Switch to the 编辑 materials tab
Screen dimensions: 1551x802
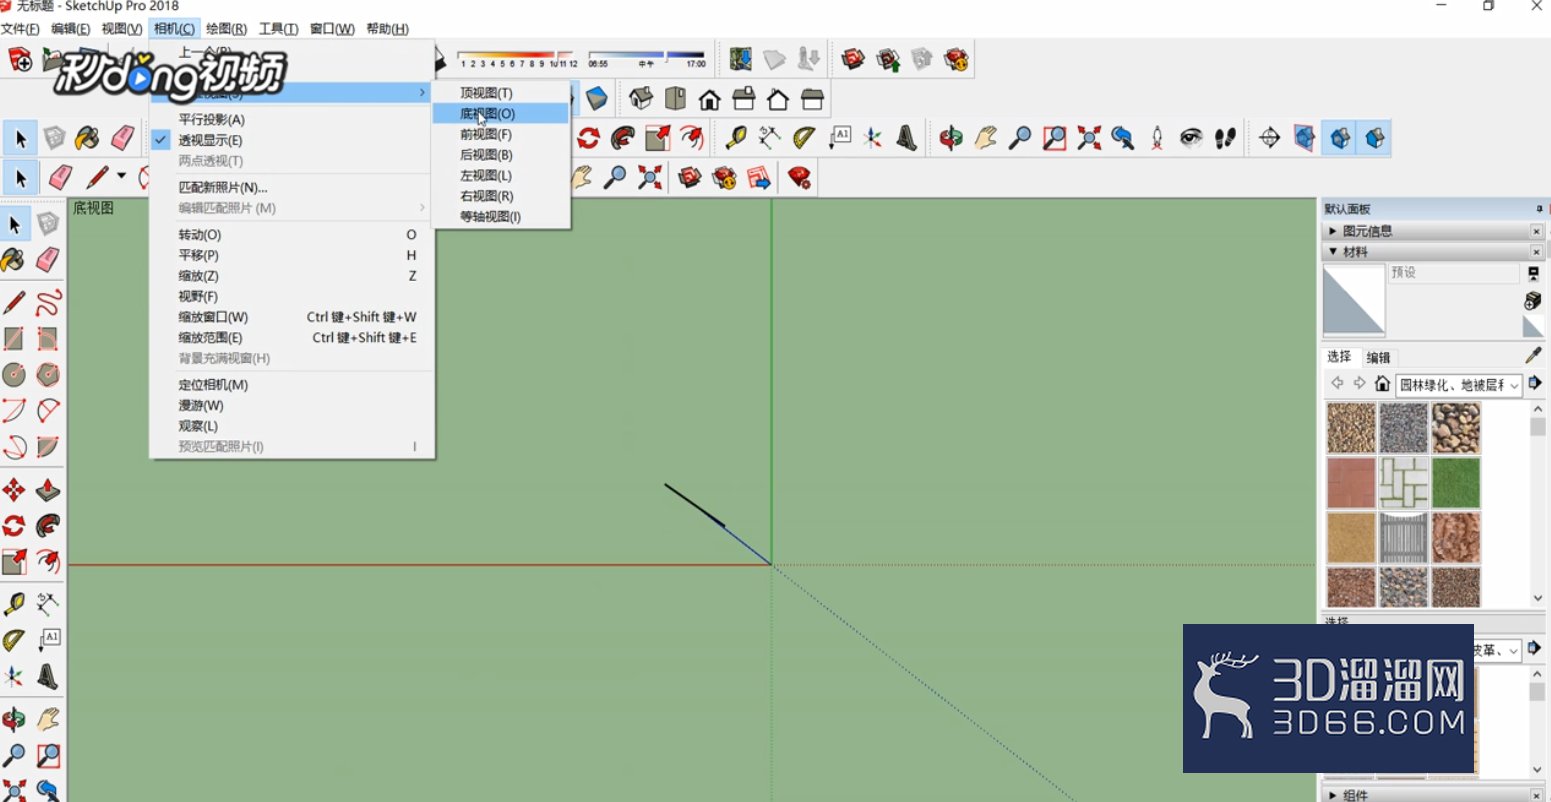pyautogui.click(x=1378, y=357)
